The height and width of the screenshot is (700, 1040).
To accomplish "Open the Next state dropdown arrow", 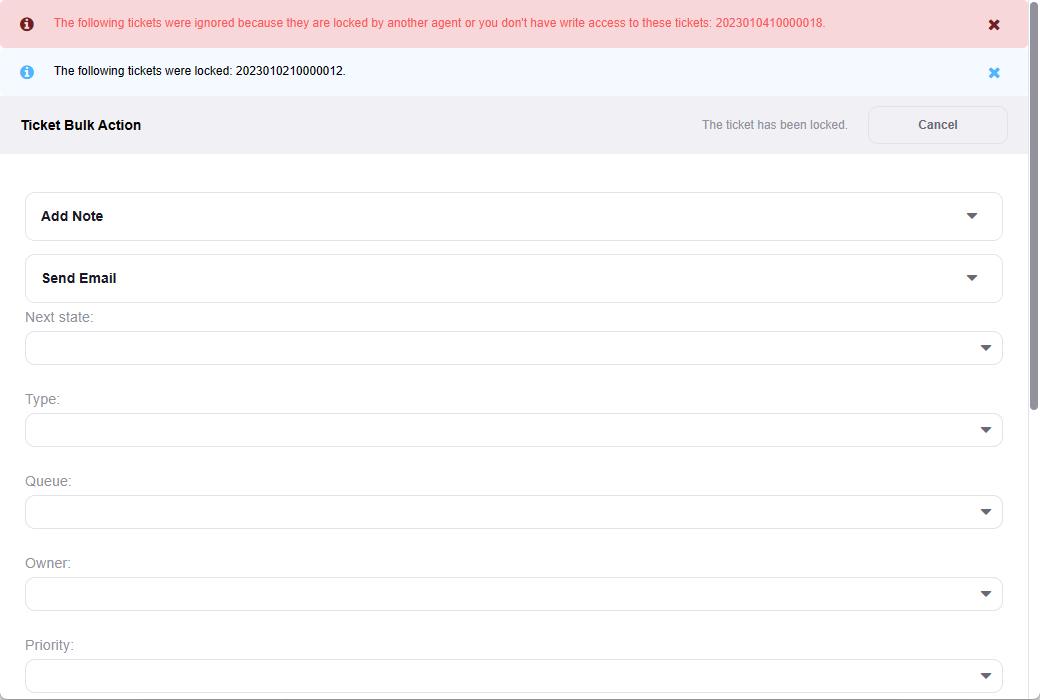I will click(985, 348).
